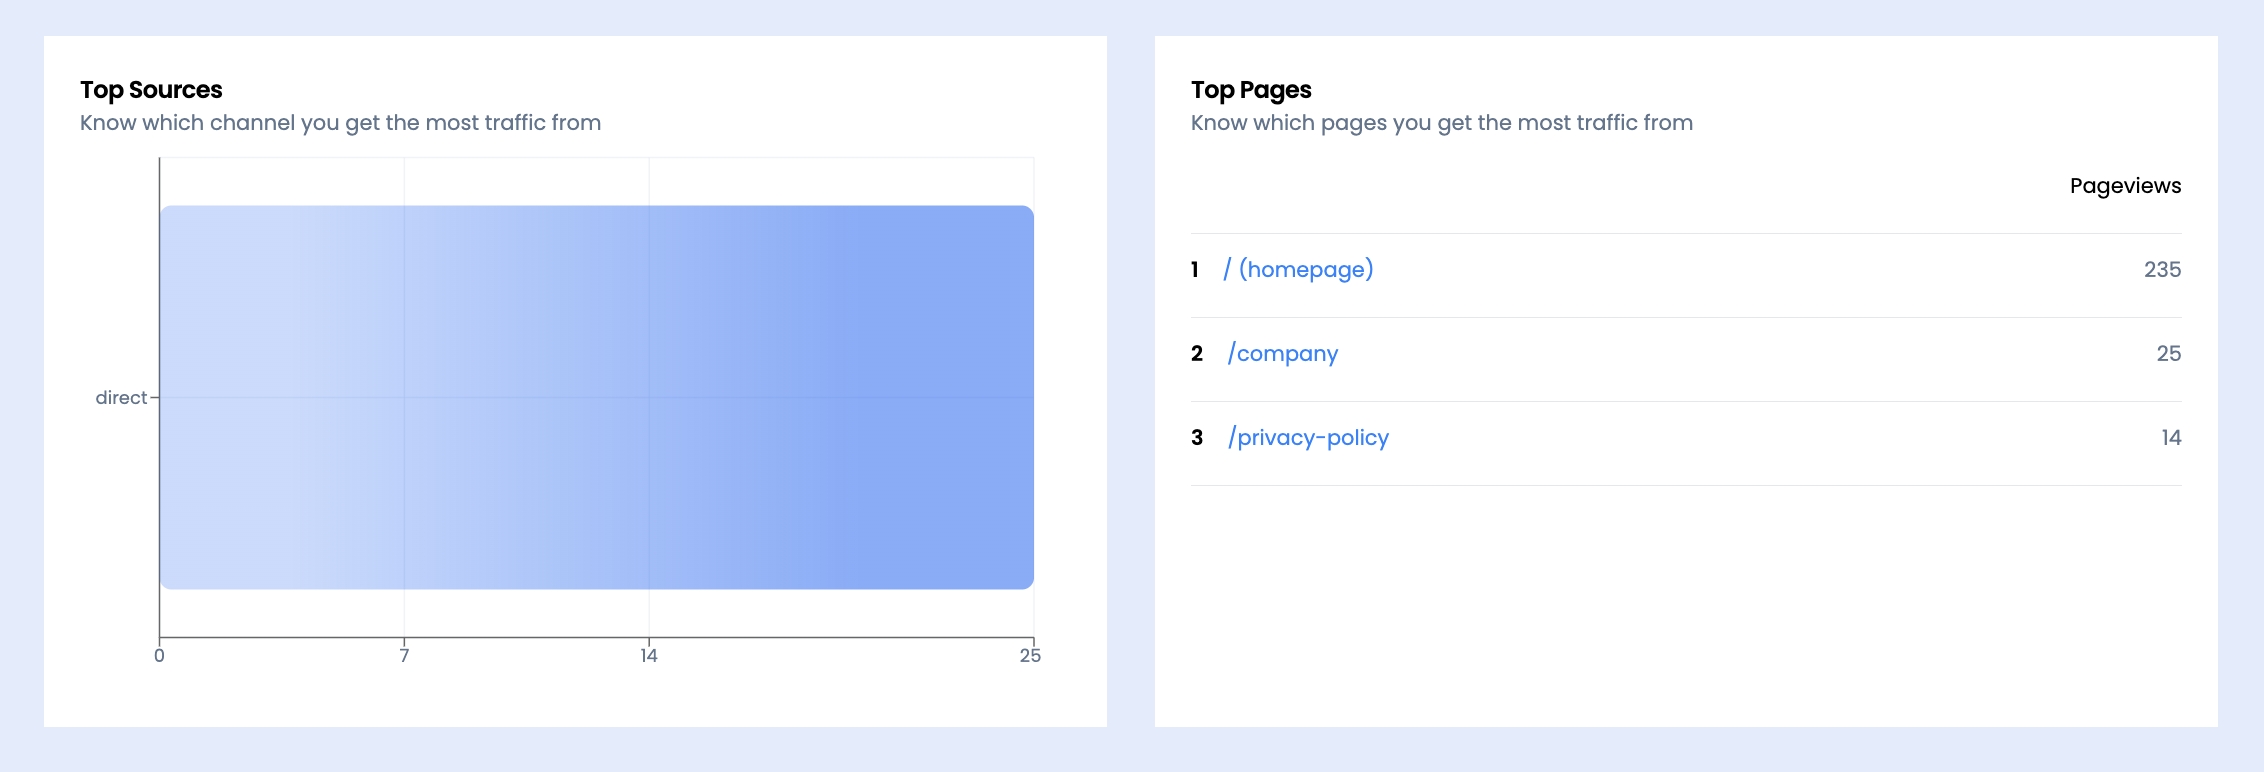The image size is (2264, 772).
Task: Click the 25 tick on chart x-axis
Action: (1030, 656)
